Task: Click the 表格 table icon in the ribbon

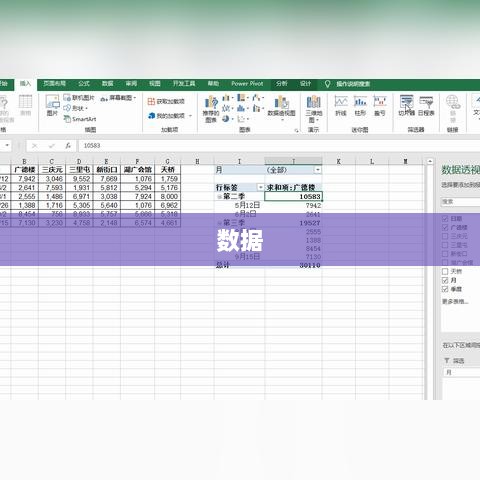Action: [25, 102]
